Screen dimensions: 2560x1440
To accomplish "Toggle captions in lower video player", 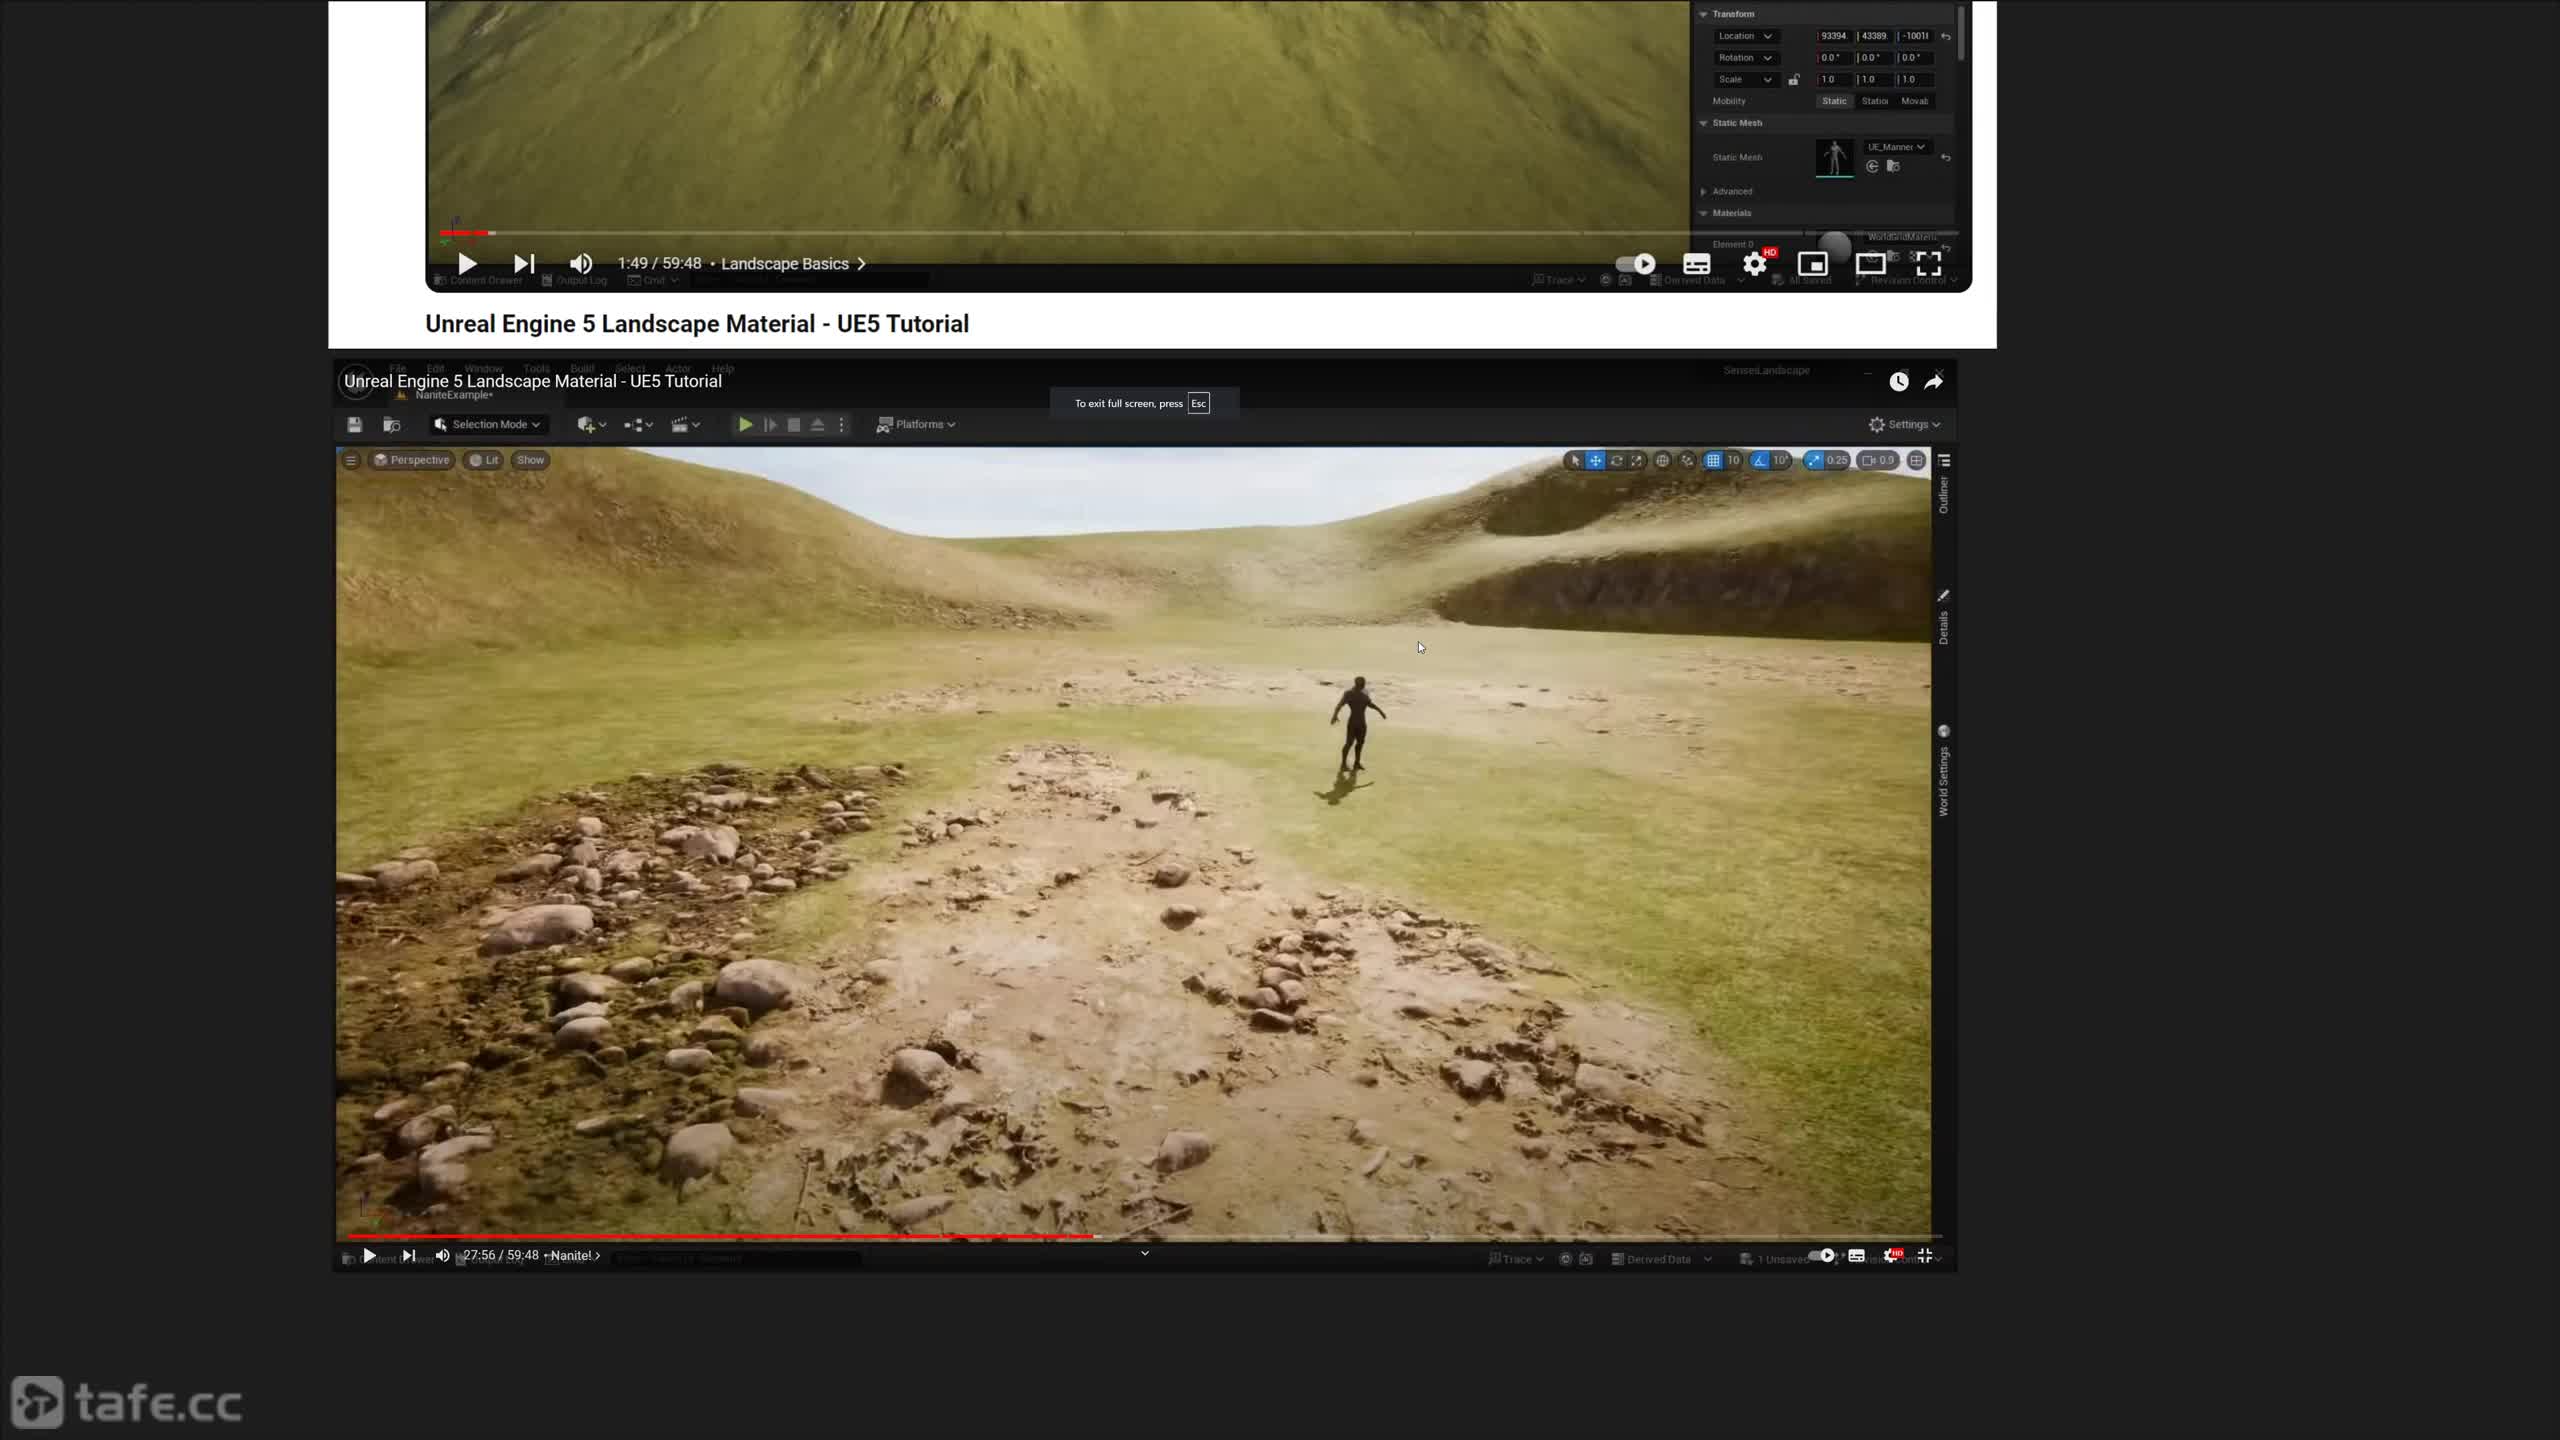I will 1857,1256.
